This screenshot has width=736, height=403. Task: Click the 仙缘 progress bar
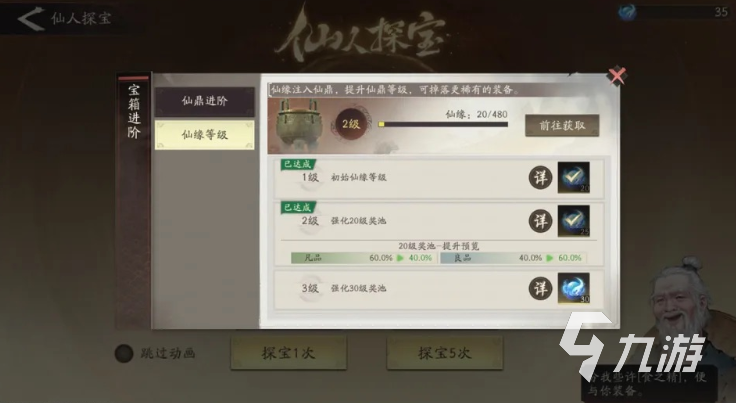(x=443, y=124)
